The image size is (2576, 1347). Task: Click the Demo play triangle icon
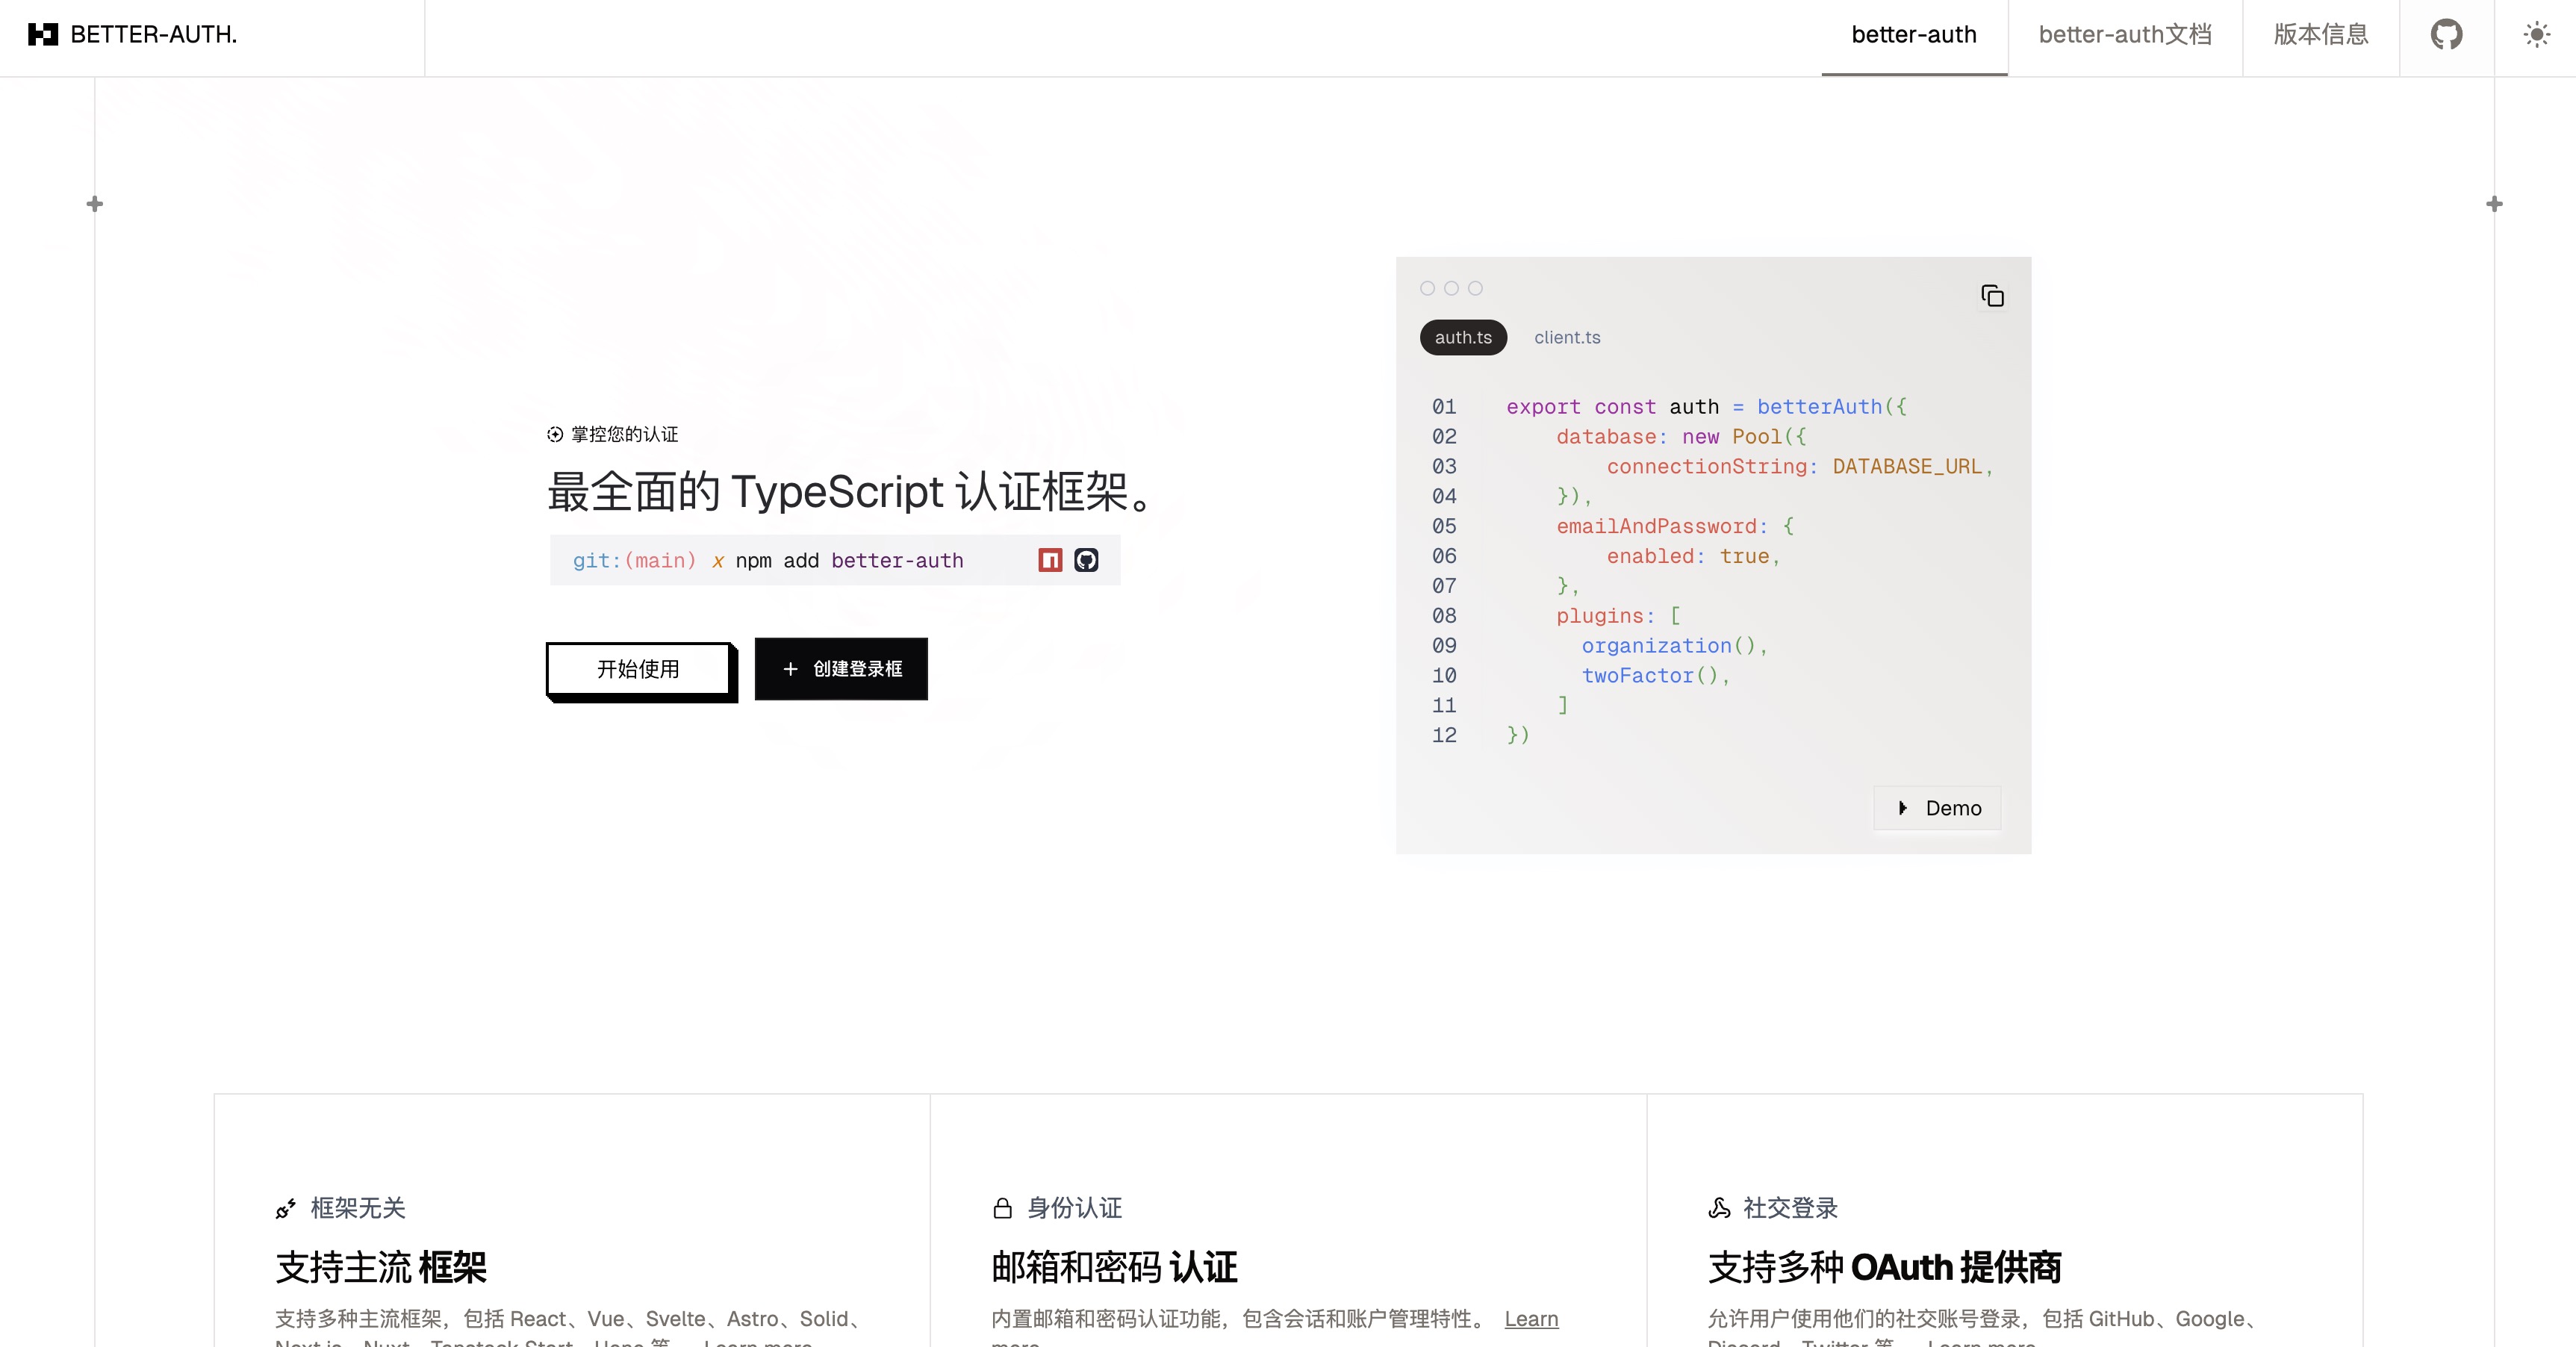[1903, 808]
